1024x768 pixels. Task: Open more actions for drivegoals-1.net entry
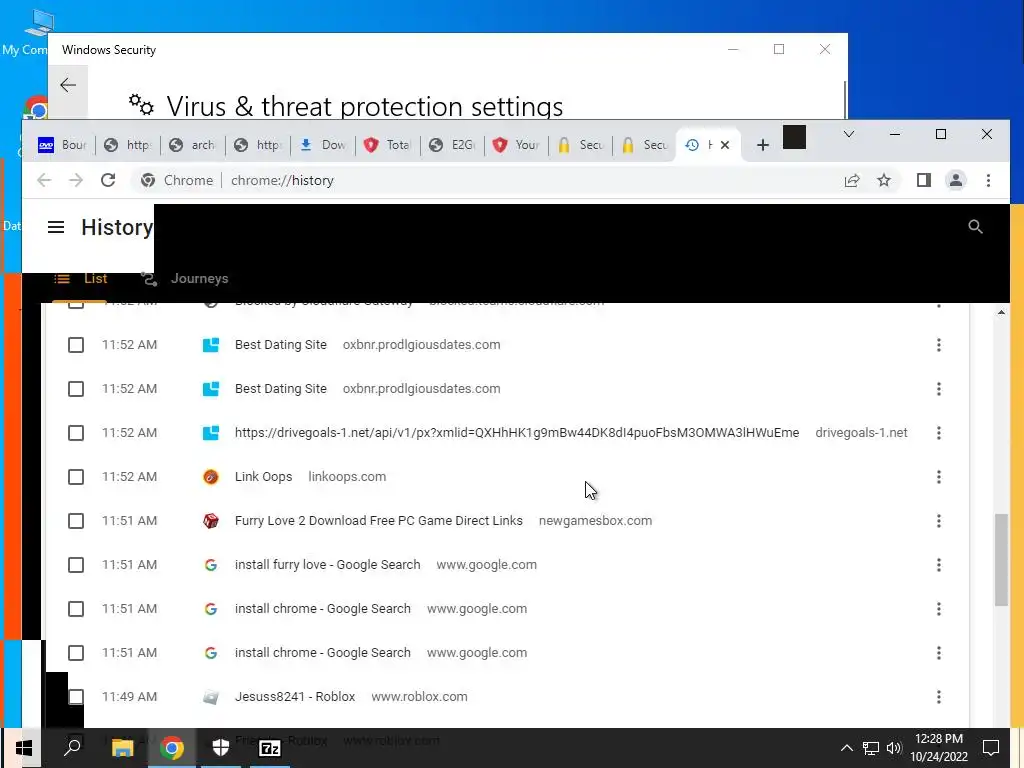pyautogui.click(x=938, y=433)
